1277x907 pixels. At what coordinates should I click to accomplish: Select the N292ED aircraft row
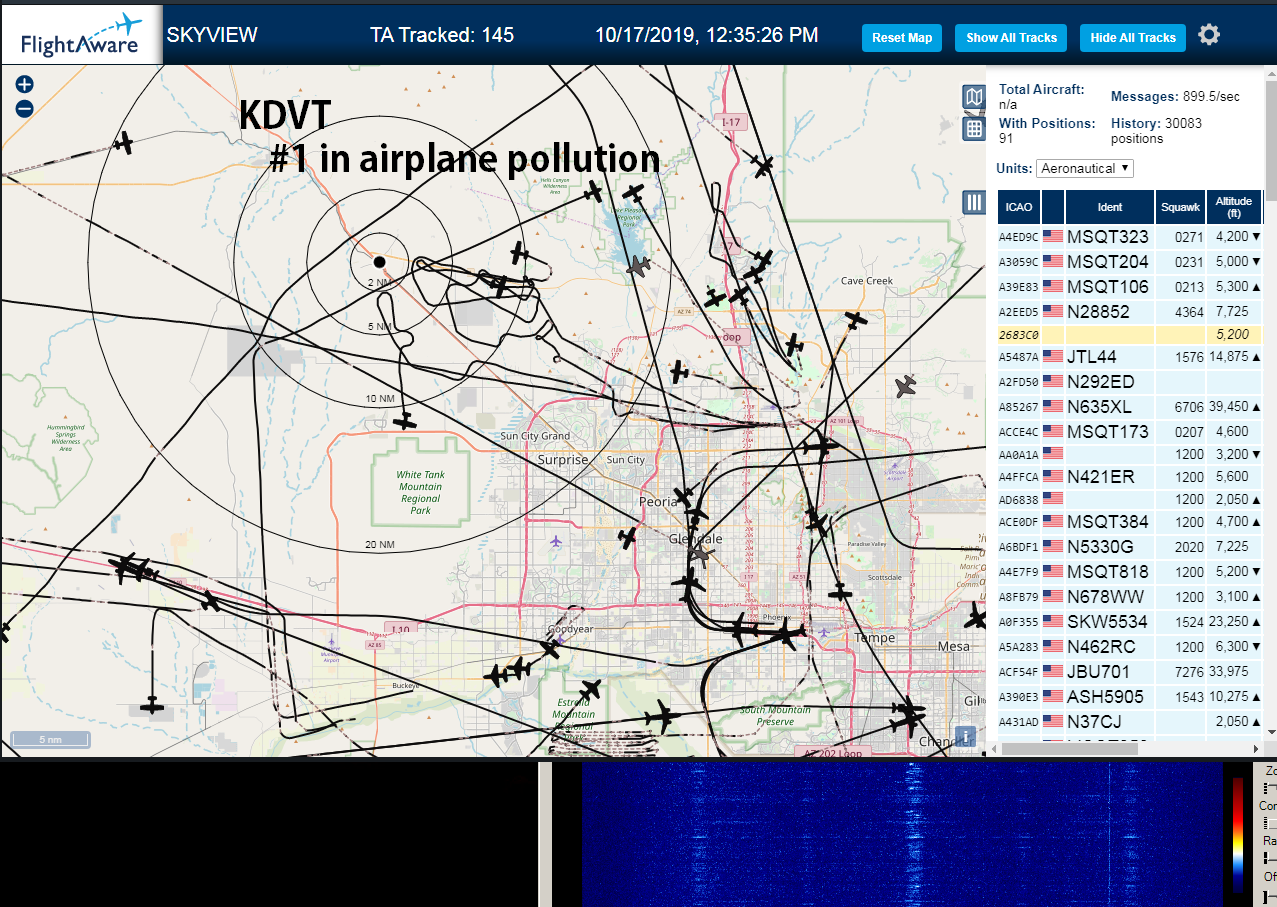pos(1129,382)
